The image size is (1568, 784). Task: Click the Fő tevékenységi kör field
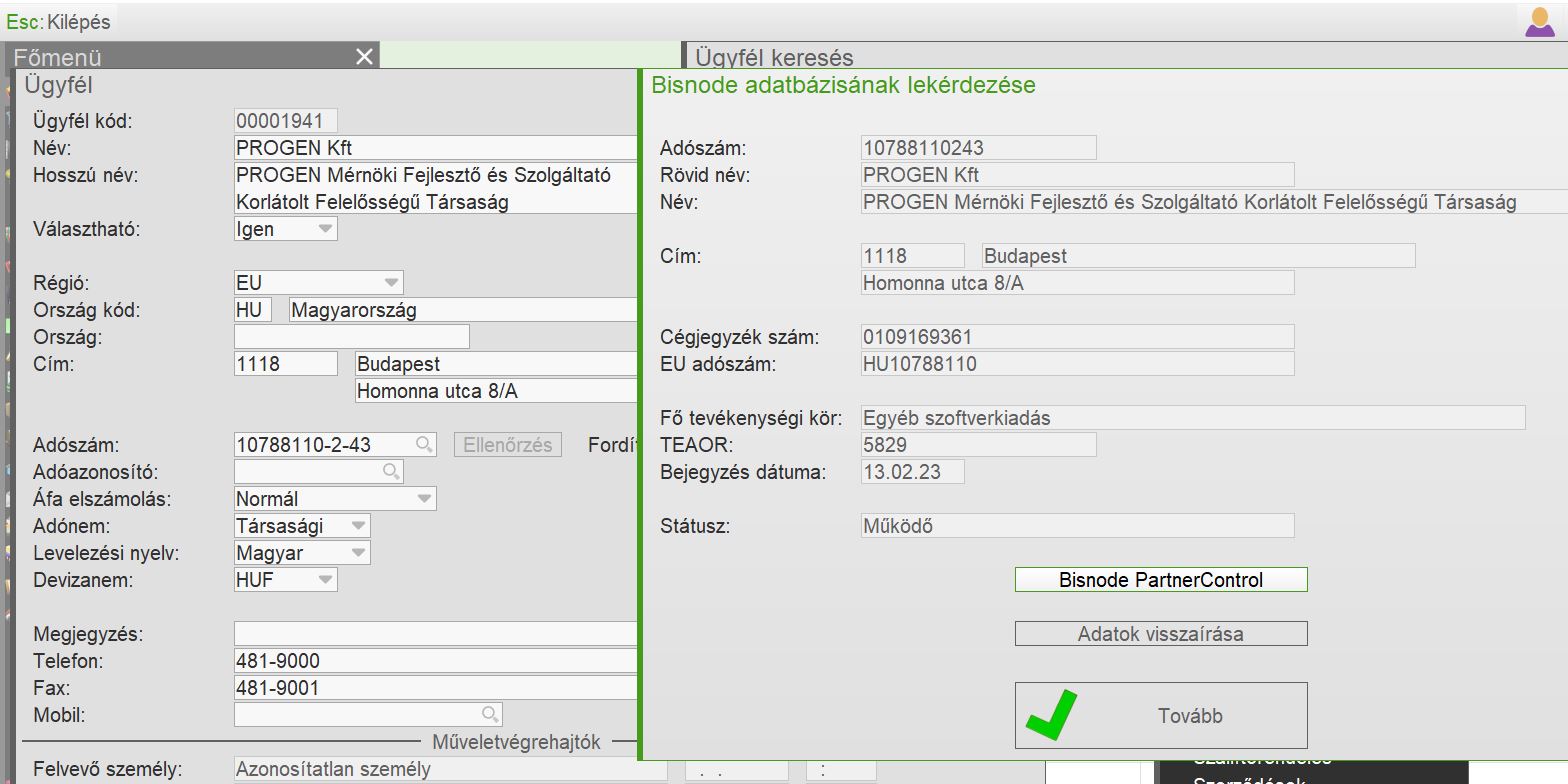coord(1193,418)
